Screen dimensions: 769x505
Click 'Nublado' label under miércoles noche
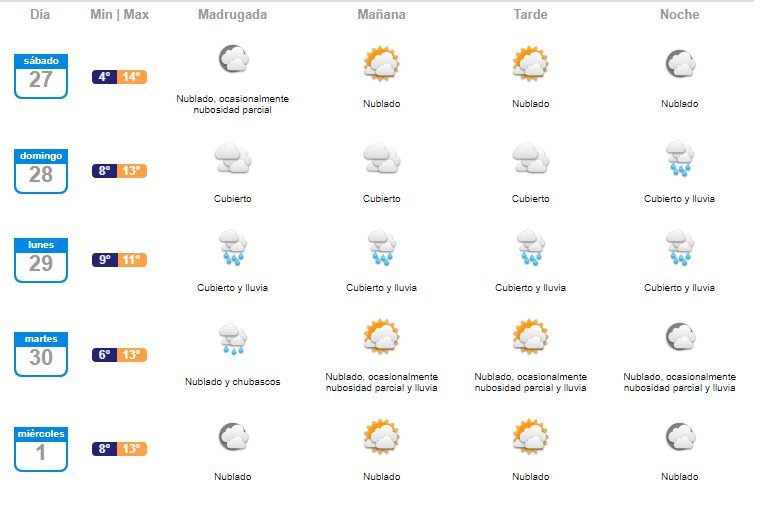680,477
